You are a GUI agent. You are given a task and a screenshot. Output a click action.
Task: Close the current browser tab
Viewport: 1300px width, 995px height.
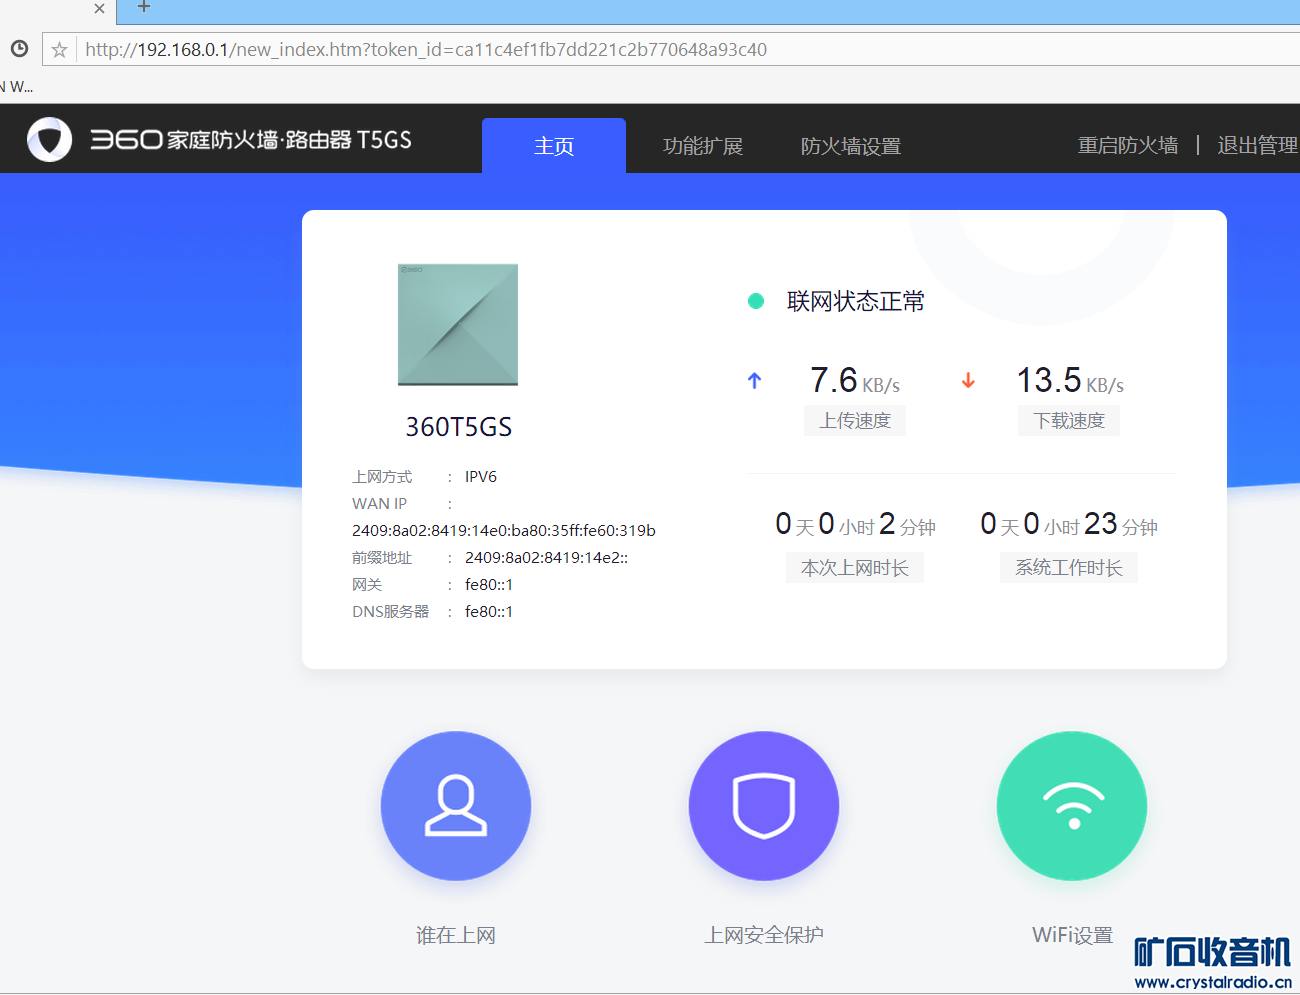tap(99, 9)
